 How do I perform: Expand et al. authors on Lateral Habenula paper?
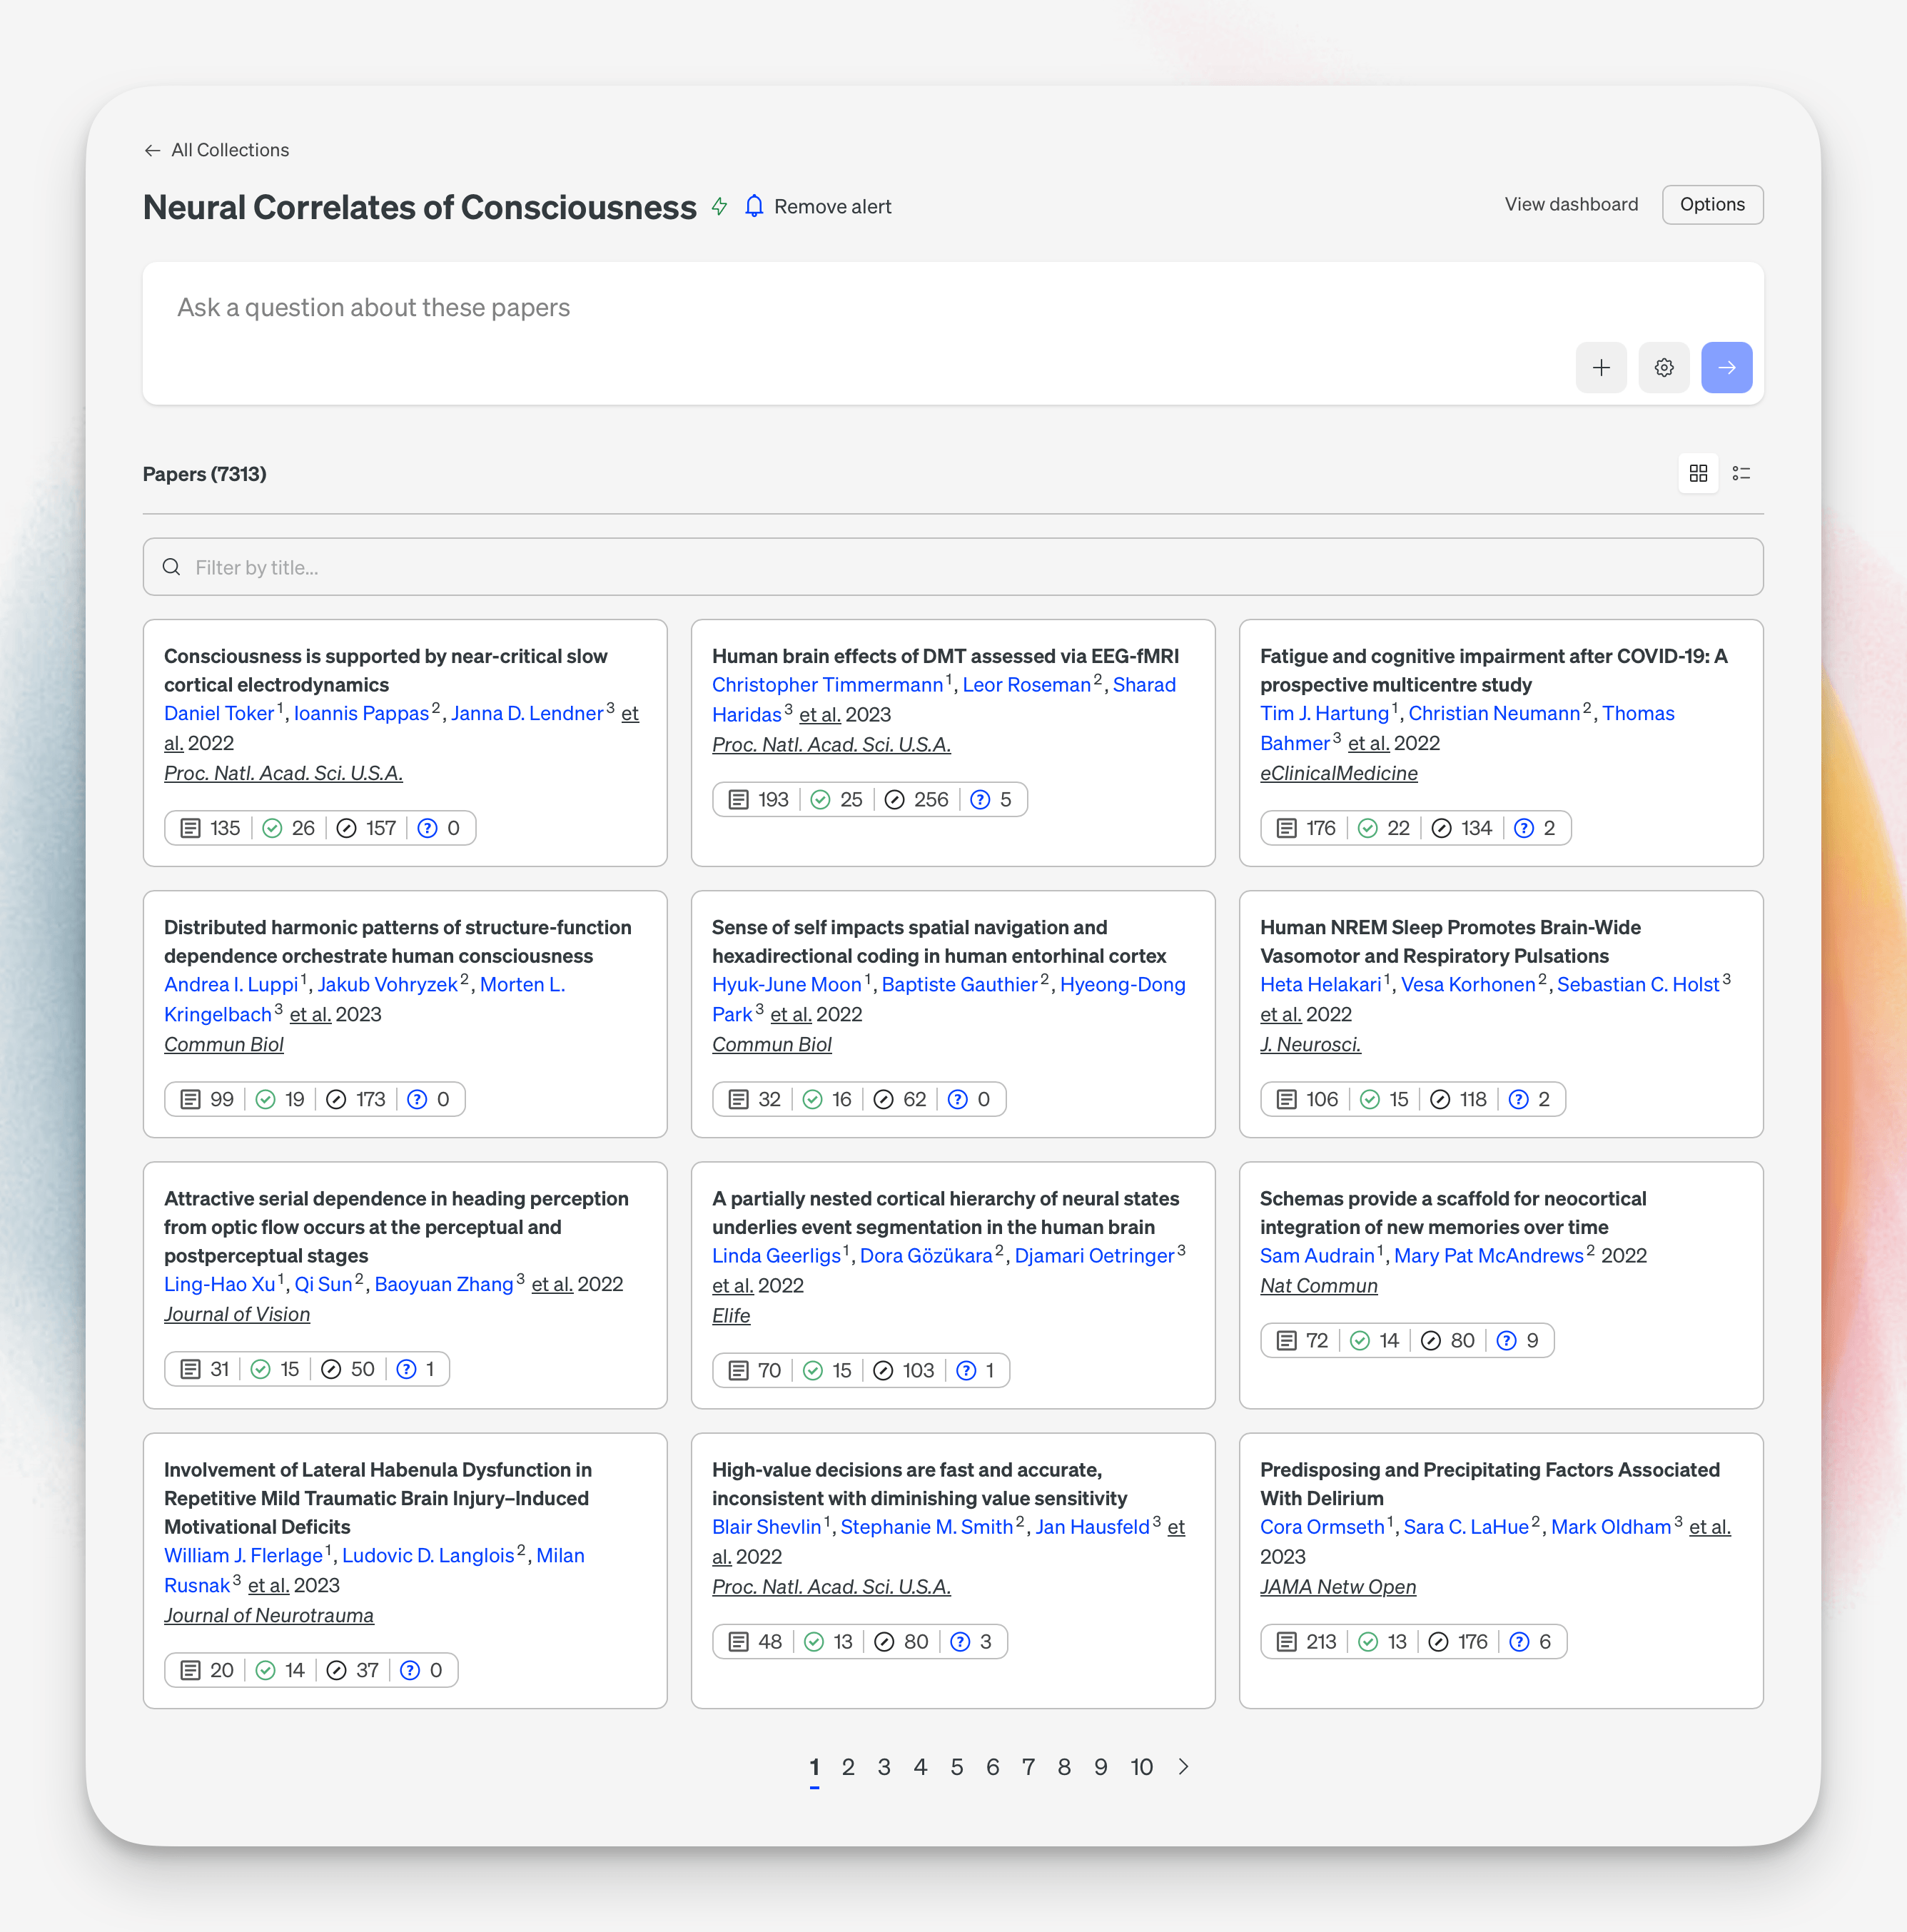[x=268, y=1585]
